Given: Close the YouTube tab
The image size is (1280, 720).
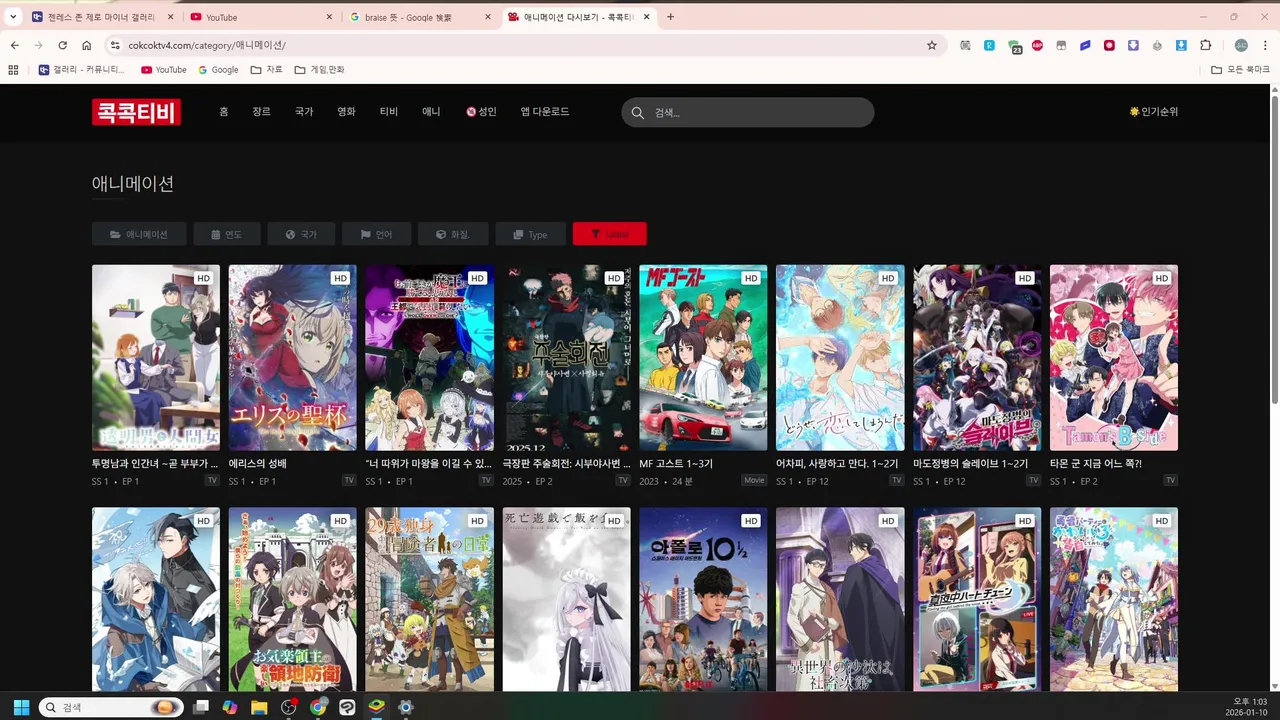Looking at the screenshot, I should (x=329, y=17).
